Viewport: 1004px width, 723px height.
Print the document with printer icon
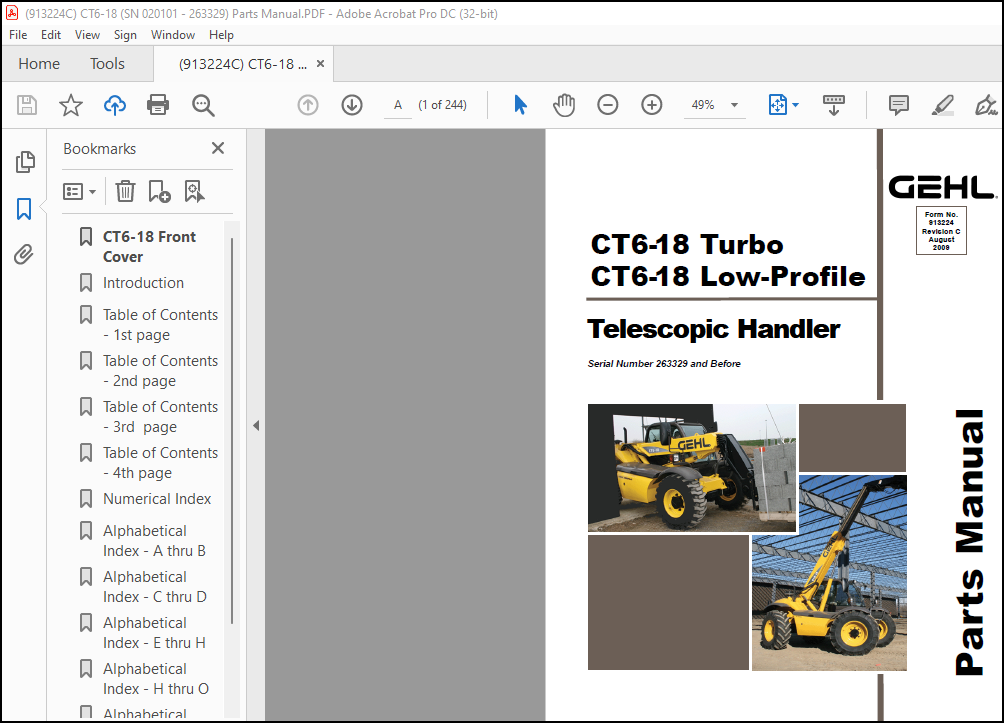point(158,104)
